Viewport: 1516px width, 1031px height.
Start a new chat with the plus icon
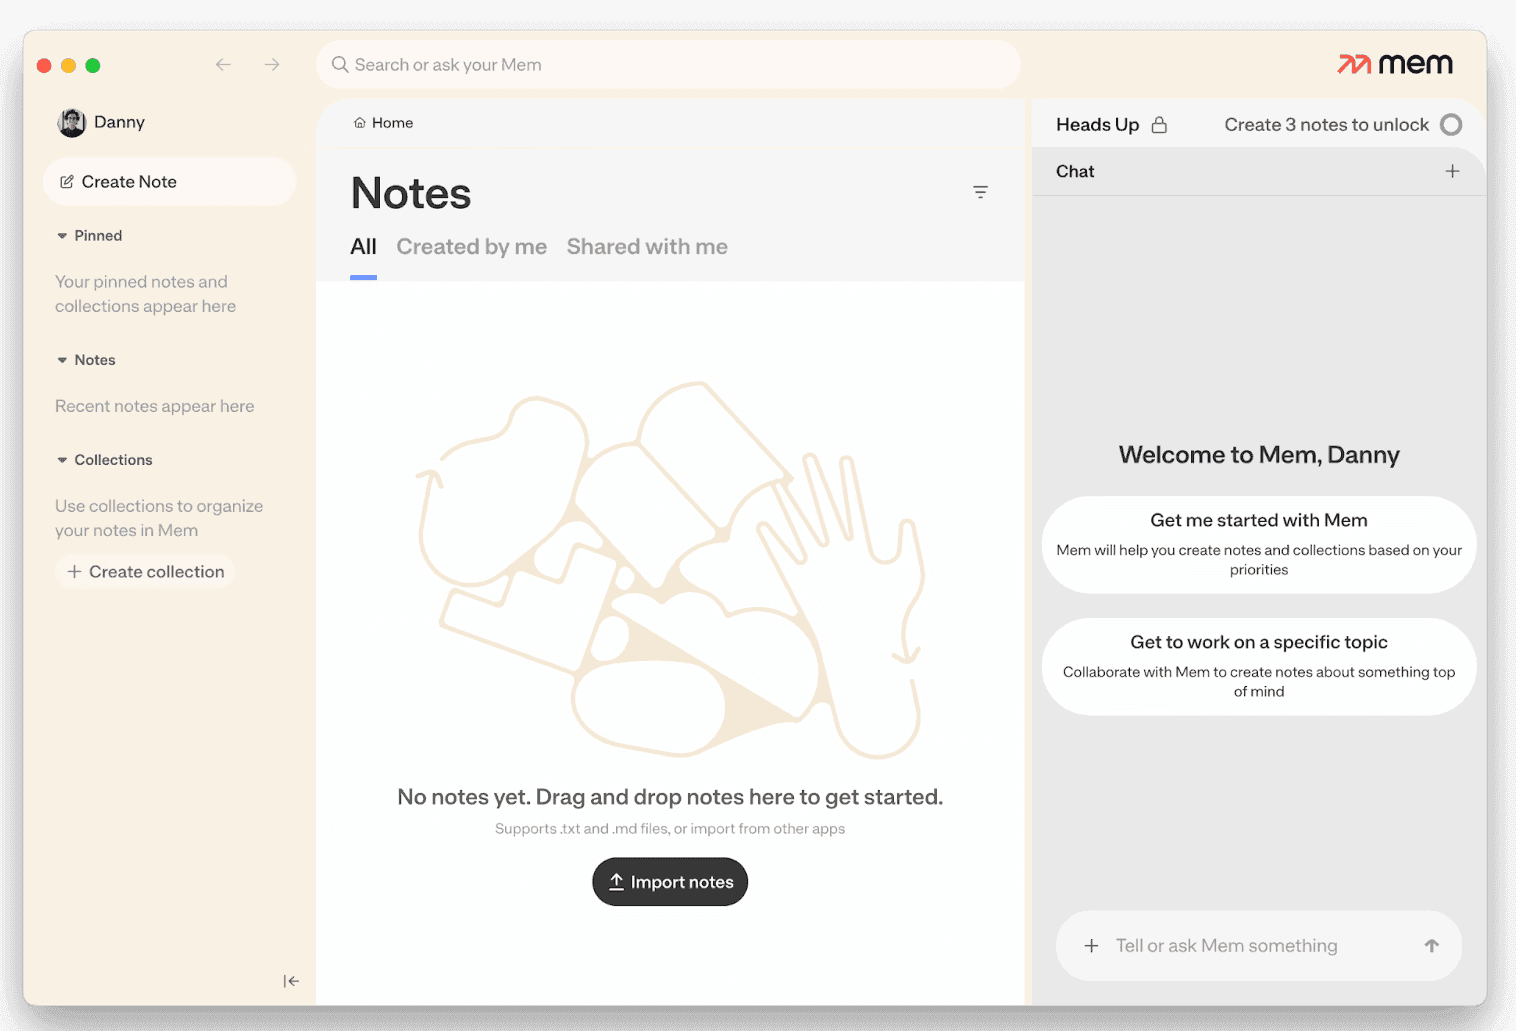[x=1452, y=171]
